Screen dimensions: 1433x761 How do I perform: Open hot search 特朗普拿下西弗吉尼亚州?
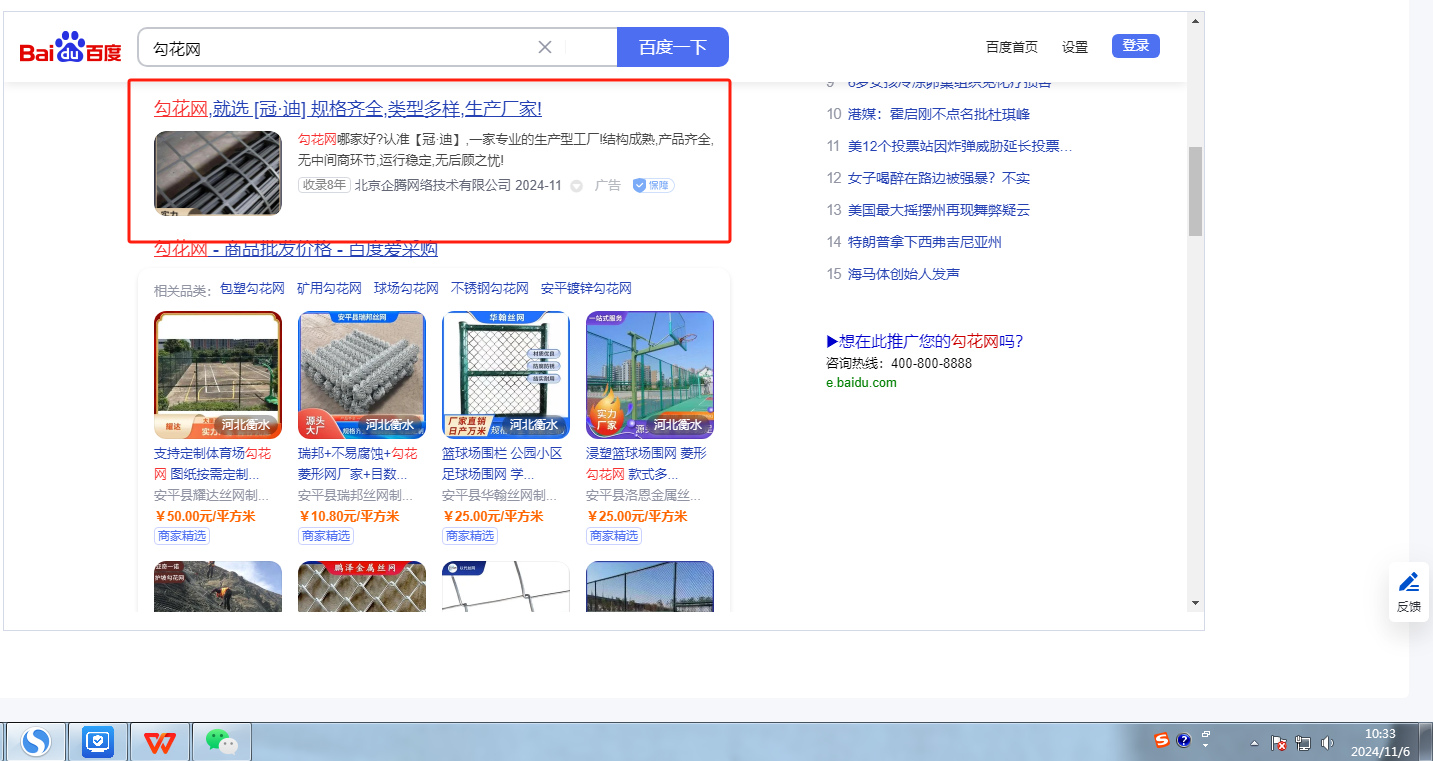tap(925, 242)
